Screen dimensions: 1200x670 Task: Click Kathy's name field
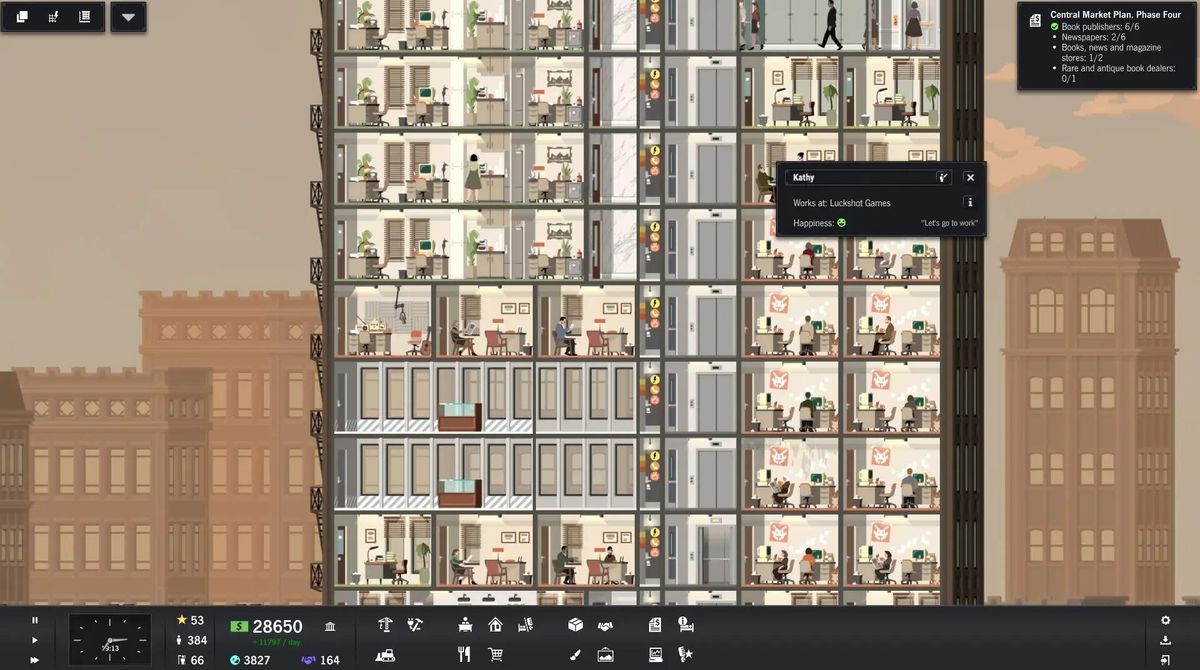[860, 177]
